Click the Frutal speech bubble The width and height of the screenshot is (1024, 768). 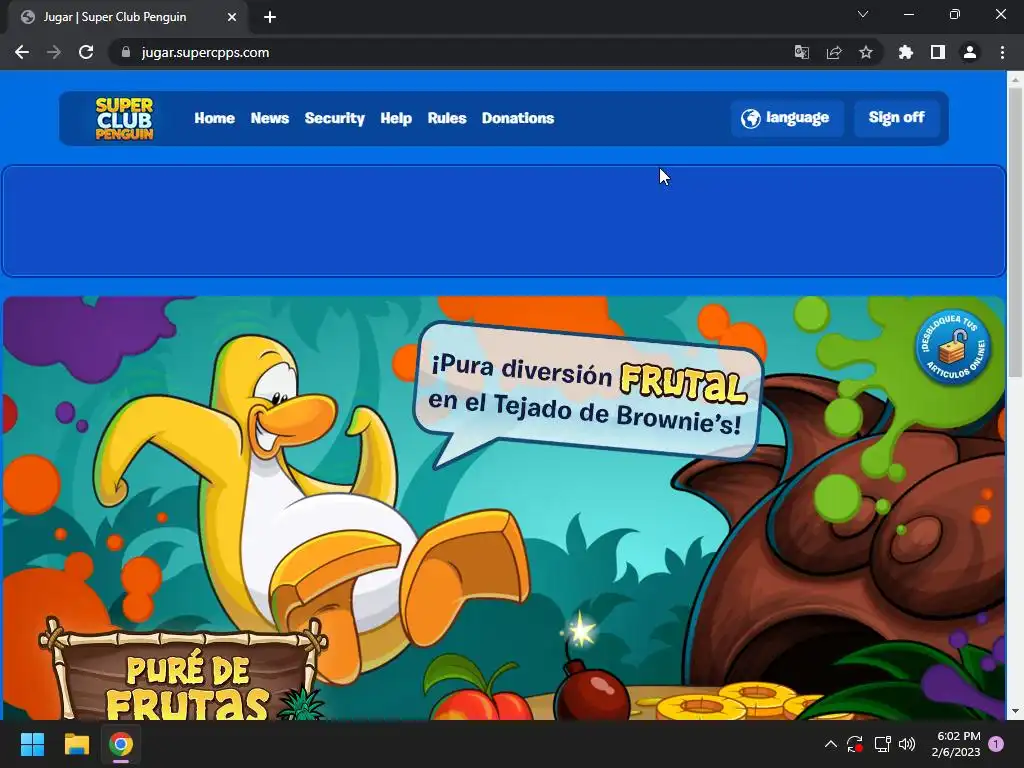coord(586,392)
